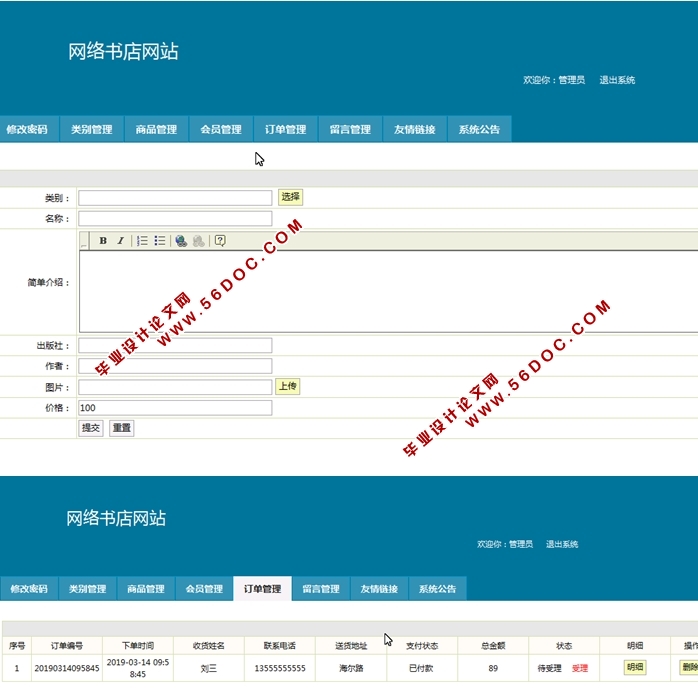Open 修改密码 in the lower navigation bar

coord(29,589)
